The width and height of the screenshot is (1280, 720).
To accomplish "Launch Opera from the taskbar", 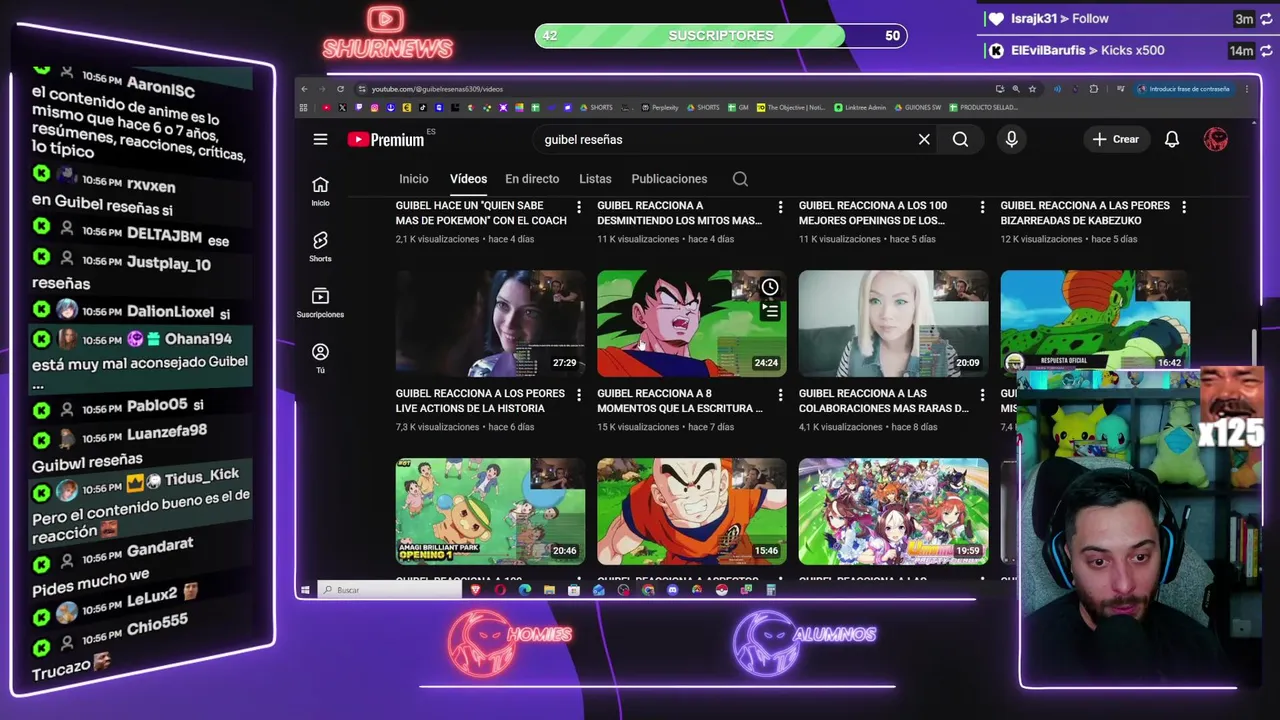I will click(x=500, y=590).
